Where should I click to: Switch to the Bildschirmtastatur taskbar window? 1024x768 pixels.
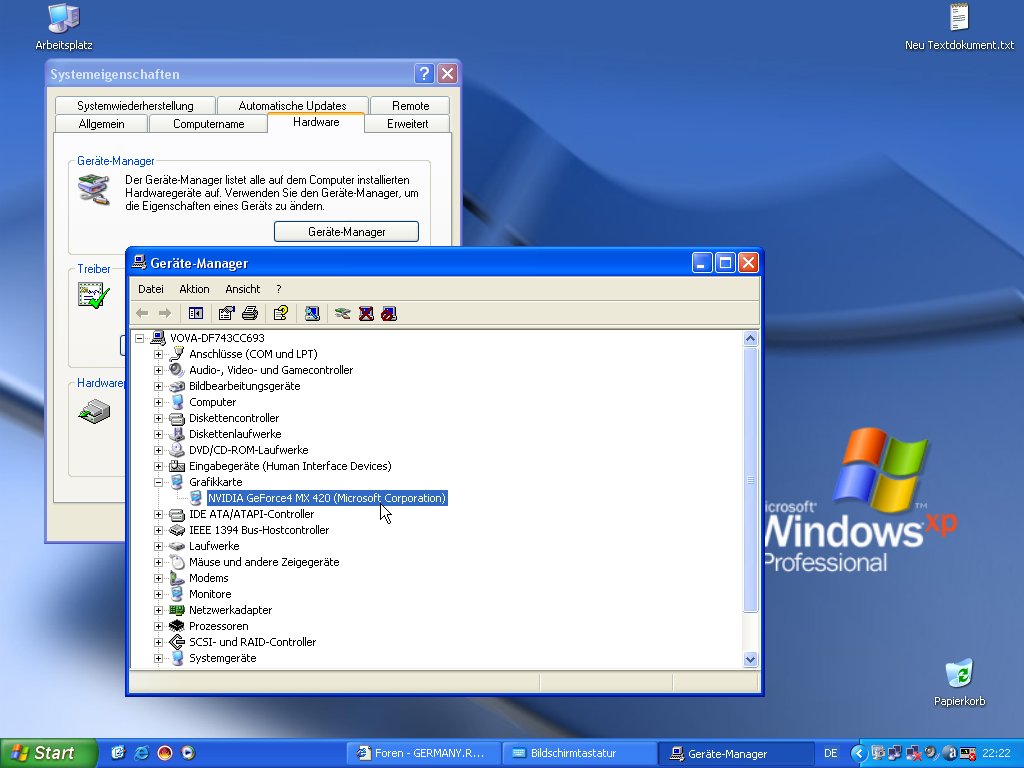[x=579, y=753]
